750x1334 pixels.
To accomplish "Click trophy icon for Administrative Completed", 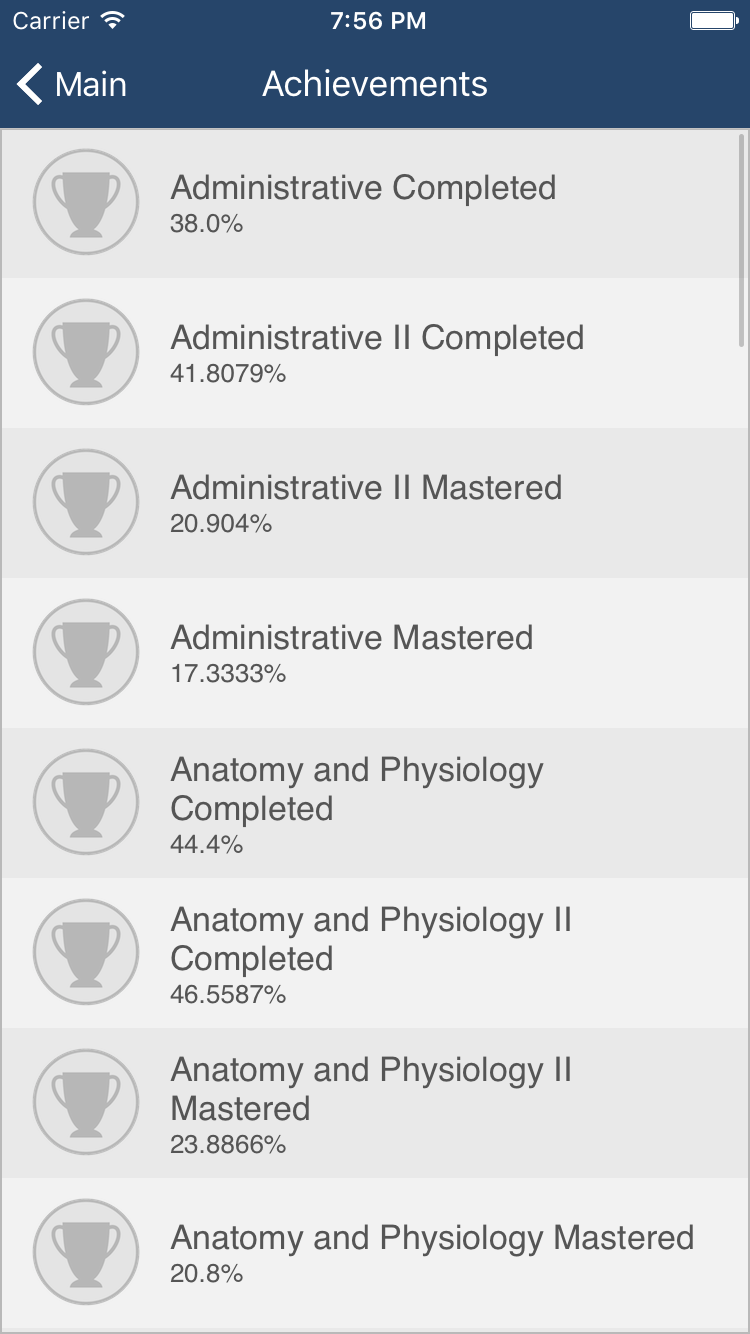I will pos(85,201).
